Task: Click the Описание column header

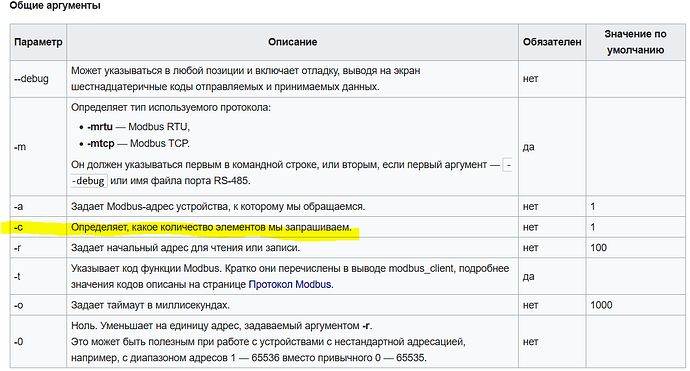Action: tap(292, 42)
